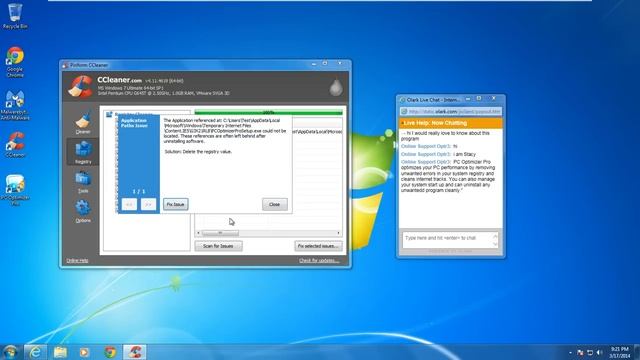Open Google Chrome desktop shortcut
640x360 pixels.
point(15,62)
